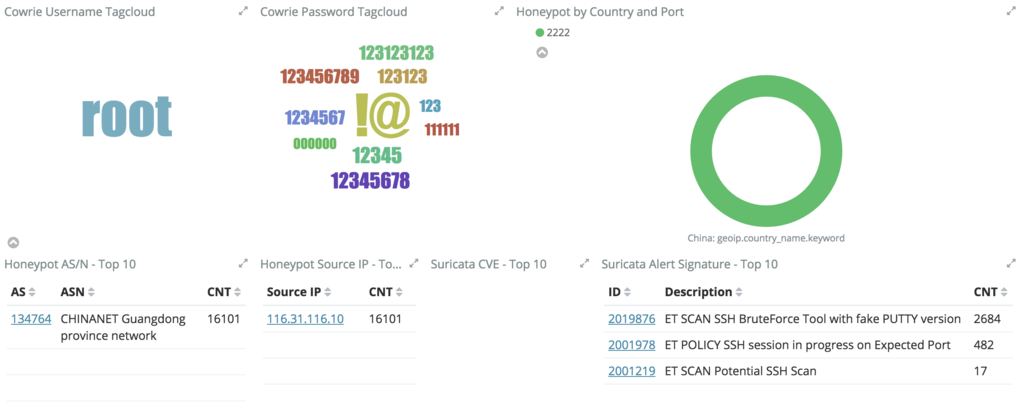Open signature ID 2001978 link
Image resolution: width=1024 pixels, height=403 pixels.
click(x=632, y=345)
